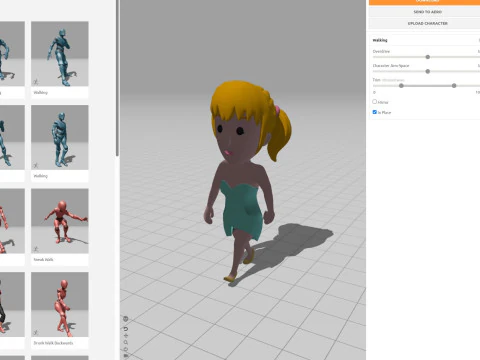Click the 'Sneak Walk' caption text
Screen dimensions: 480x360
pyautogui.click(x=43, y=259)
